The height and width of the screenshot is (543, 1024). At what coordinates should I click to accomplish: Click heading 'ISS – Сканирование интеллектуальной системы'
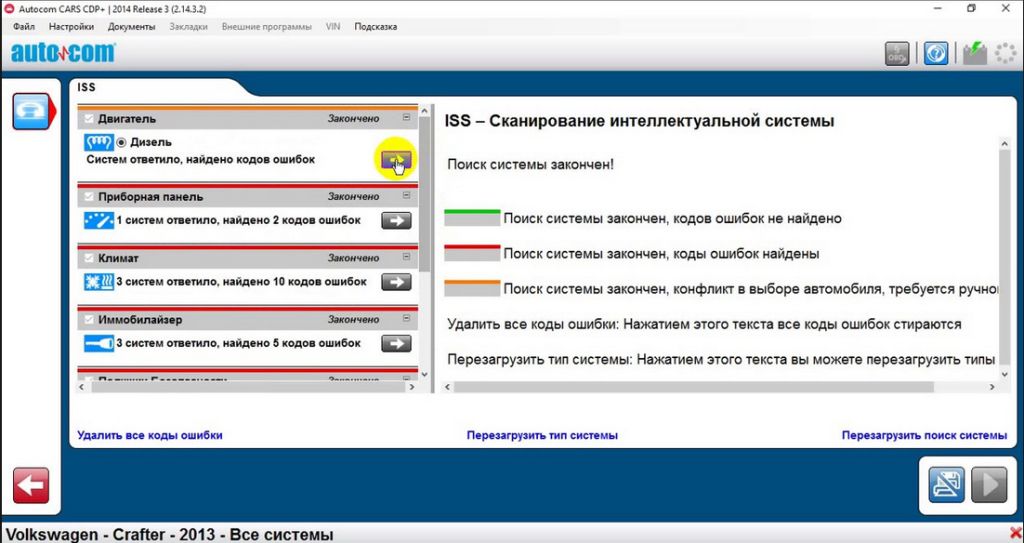click(x=639, y=121)
